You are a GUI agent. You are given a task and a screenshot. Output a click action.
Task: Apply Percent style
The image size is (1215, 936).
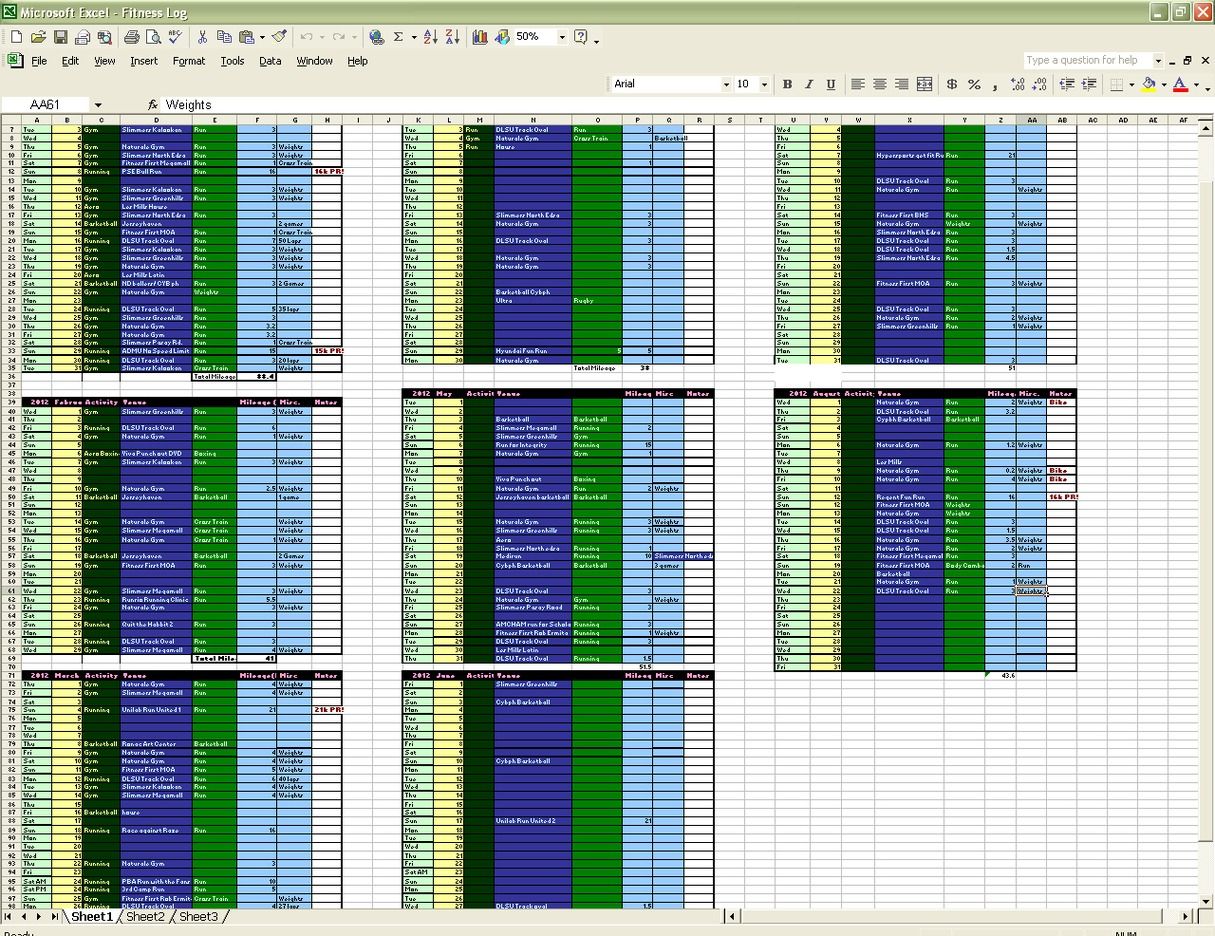click(973, 85)
